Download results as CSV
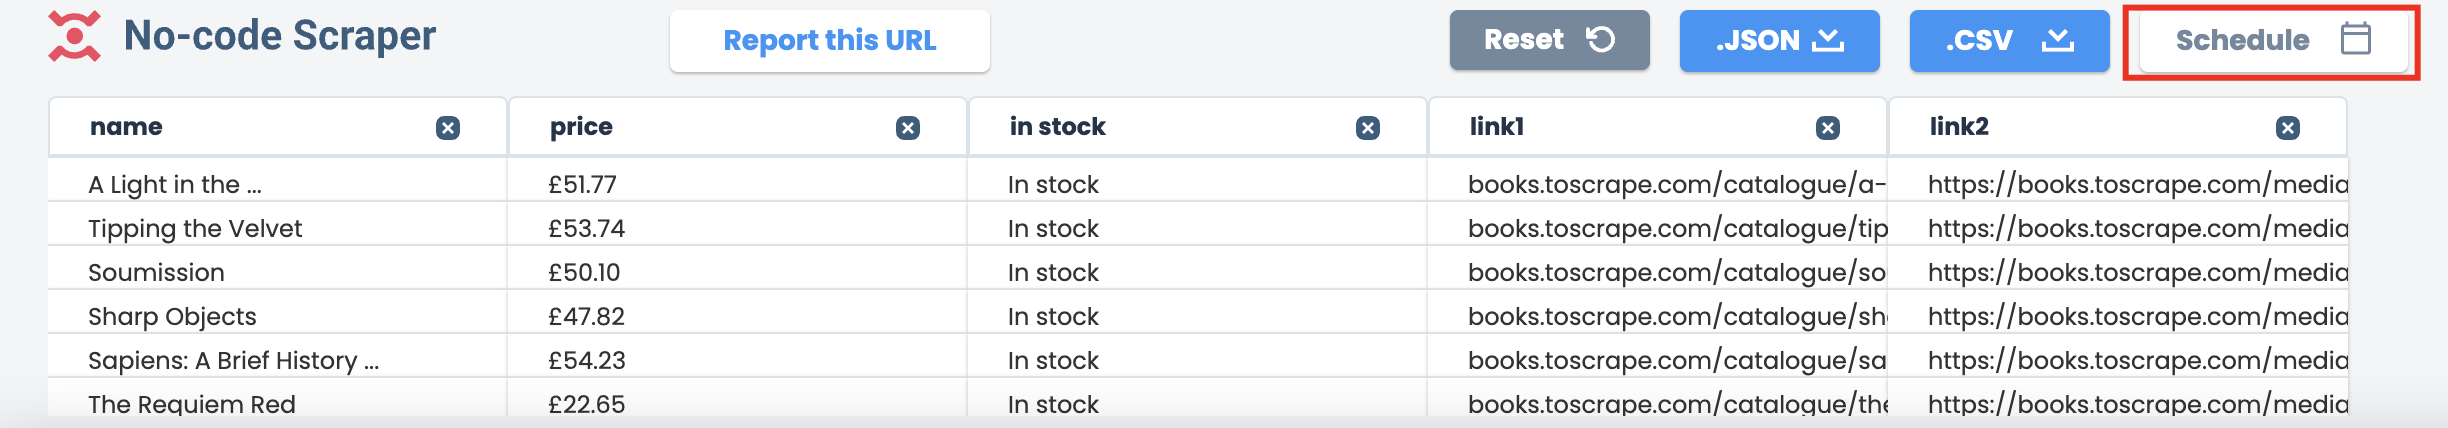 [2009, 40]
